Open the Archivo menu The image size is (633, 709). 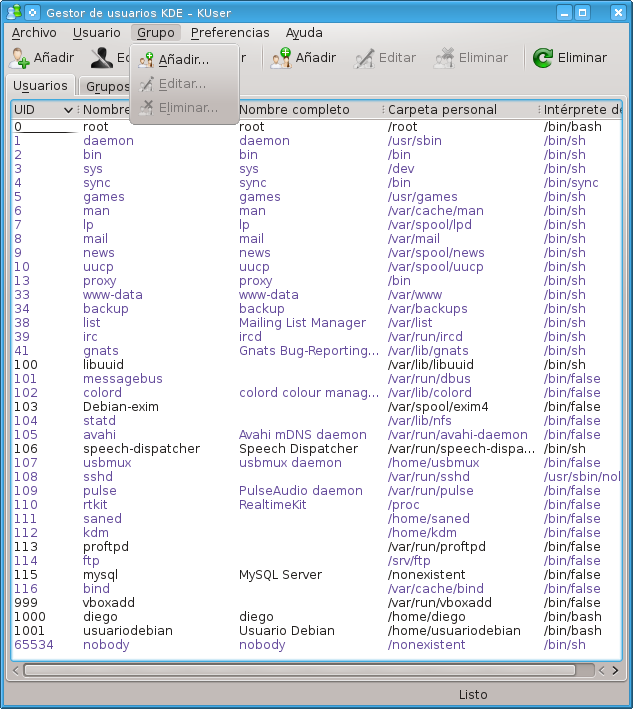[34, 33]
